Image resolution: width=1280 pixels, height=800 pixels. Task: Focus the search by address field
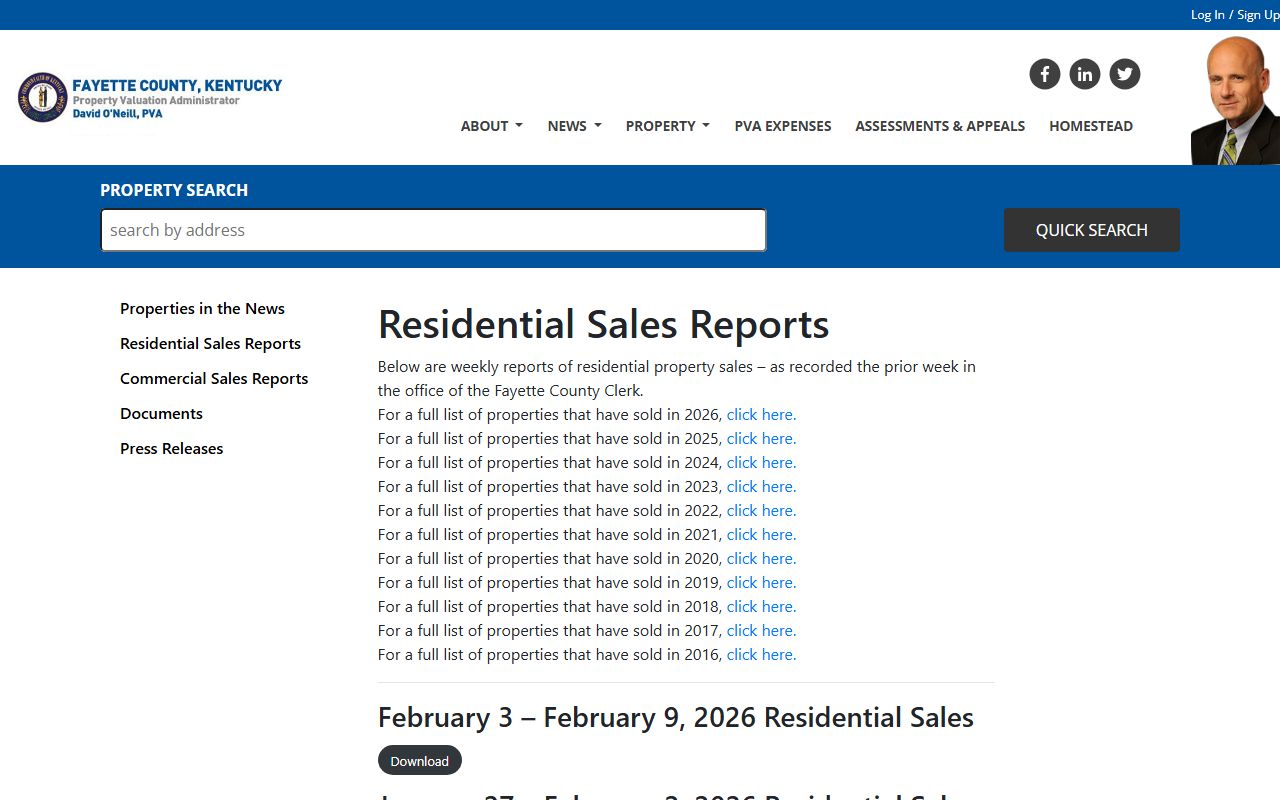(433, 230)
